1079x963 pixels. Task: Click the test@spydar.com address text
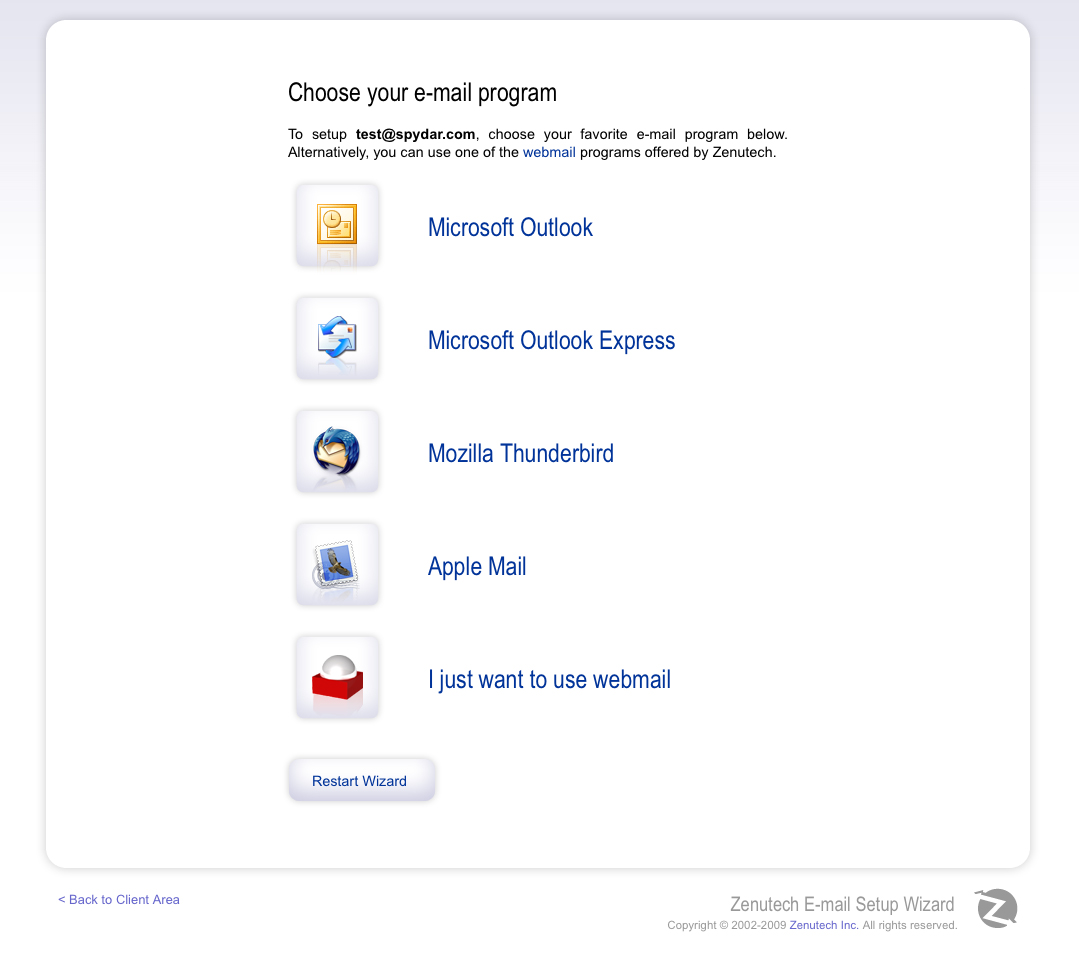(415, 134)
